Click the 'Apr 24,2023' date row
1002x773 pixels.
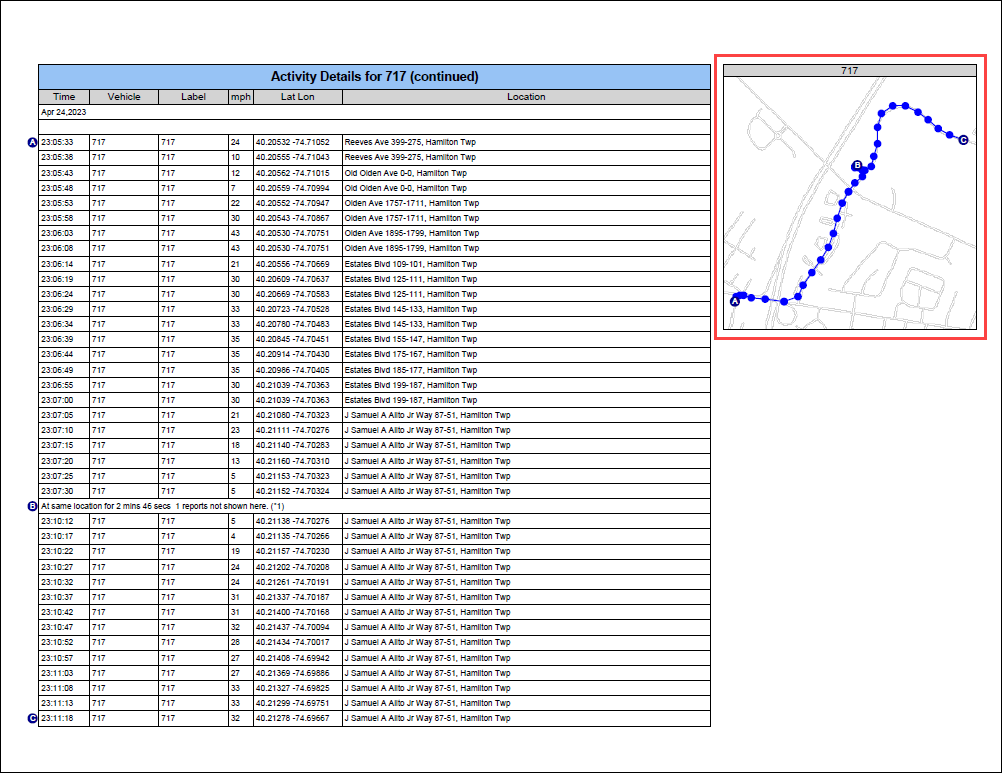tap(374, 112)
